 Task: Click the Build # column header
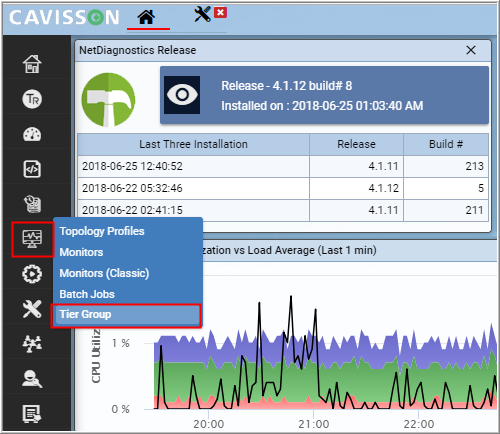point(446,144)
